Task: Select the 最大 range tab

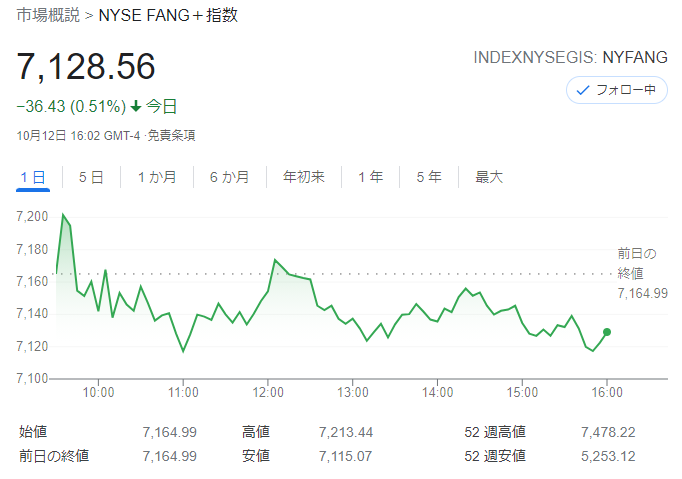Action: (489, 177)
